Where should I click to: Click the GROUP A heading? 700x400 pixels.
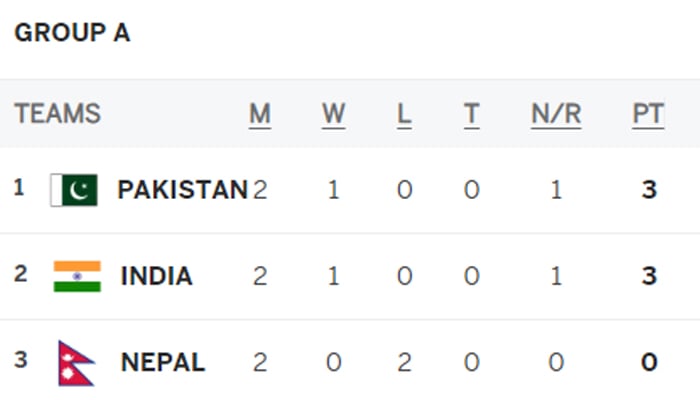click(x=72, y=33)
